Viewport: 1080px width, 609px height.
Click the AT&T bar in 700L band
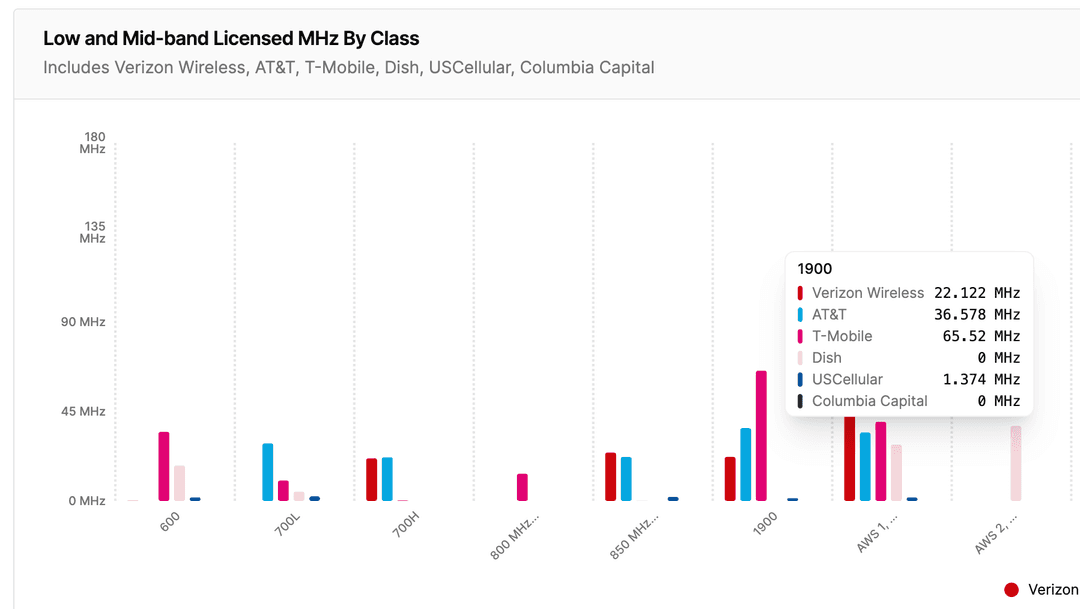[268, 472]
